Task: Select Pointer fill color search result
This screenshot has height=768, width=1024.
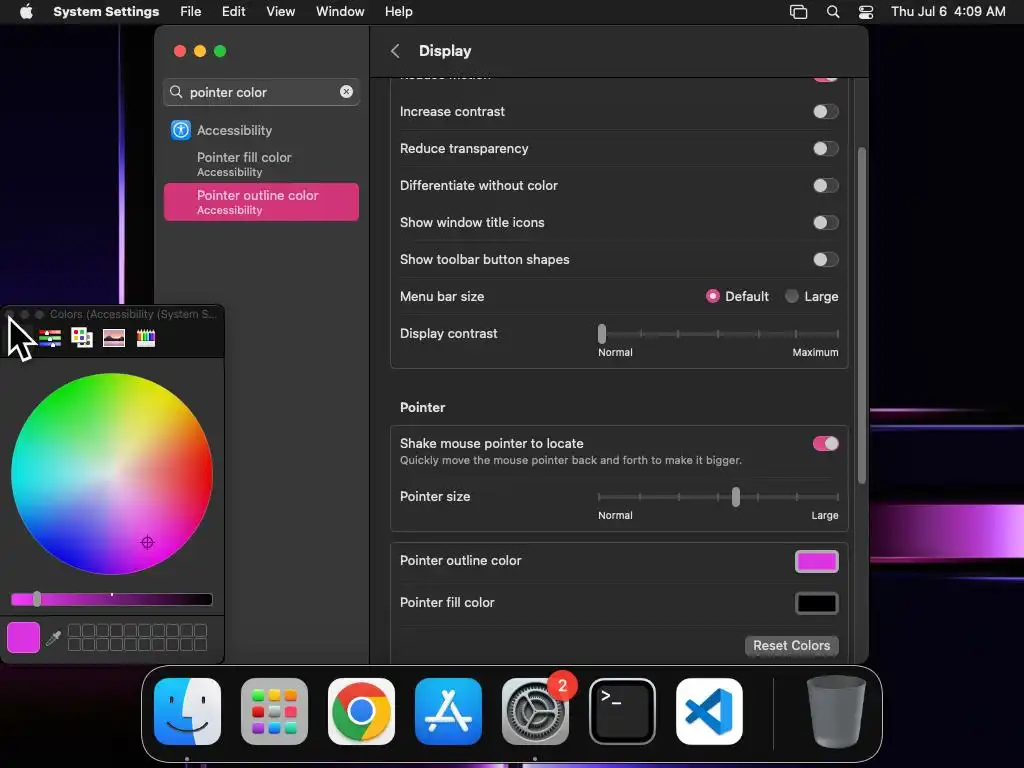Action: [261, 164]
